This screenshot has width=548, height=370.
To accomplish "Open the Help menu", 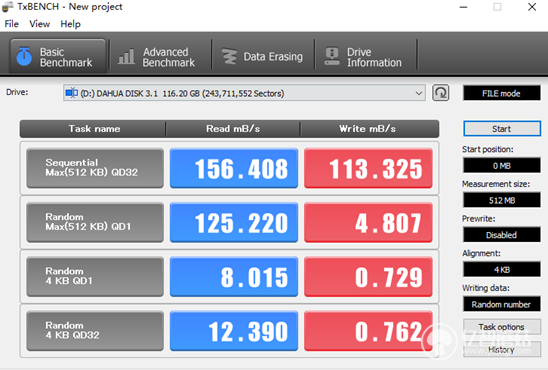I will (70, 24).
